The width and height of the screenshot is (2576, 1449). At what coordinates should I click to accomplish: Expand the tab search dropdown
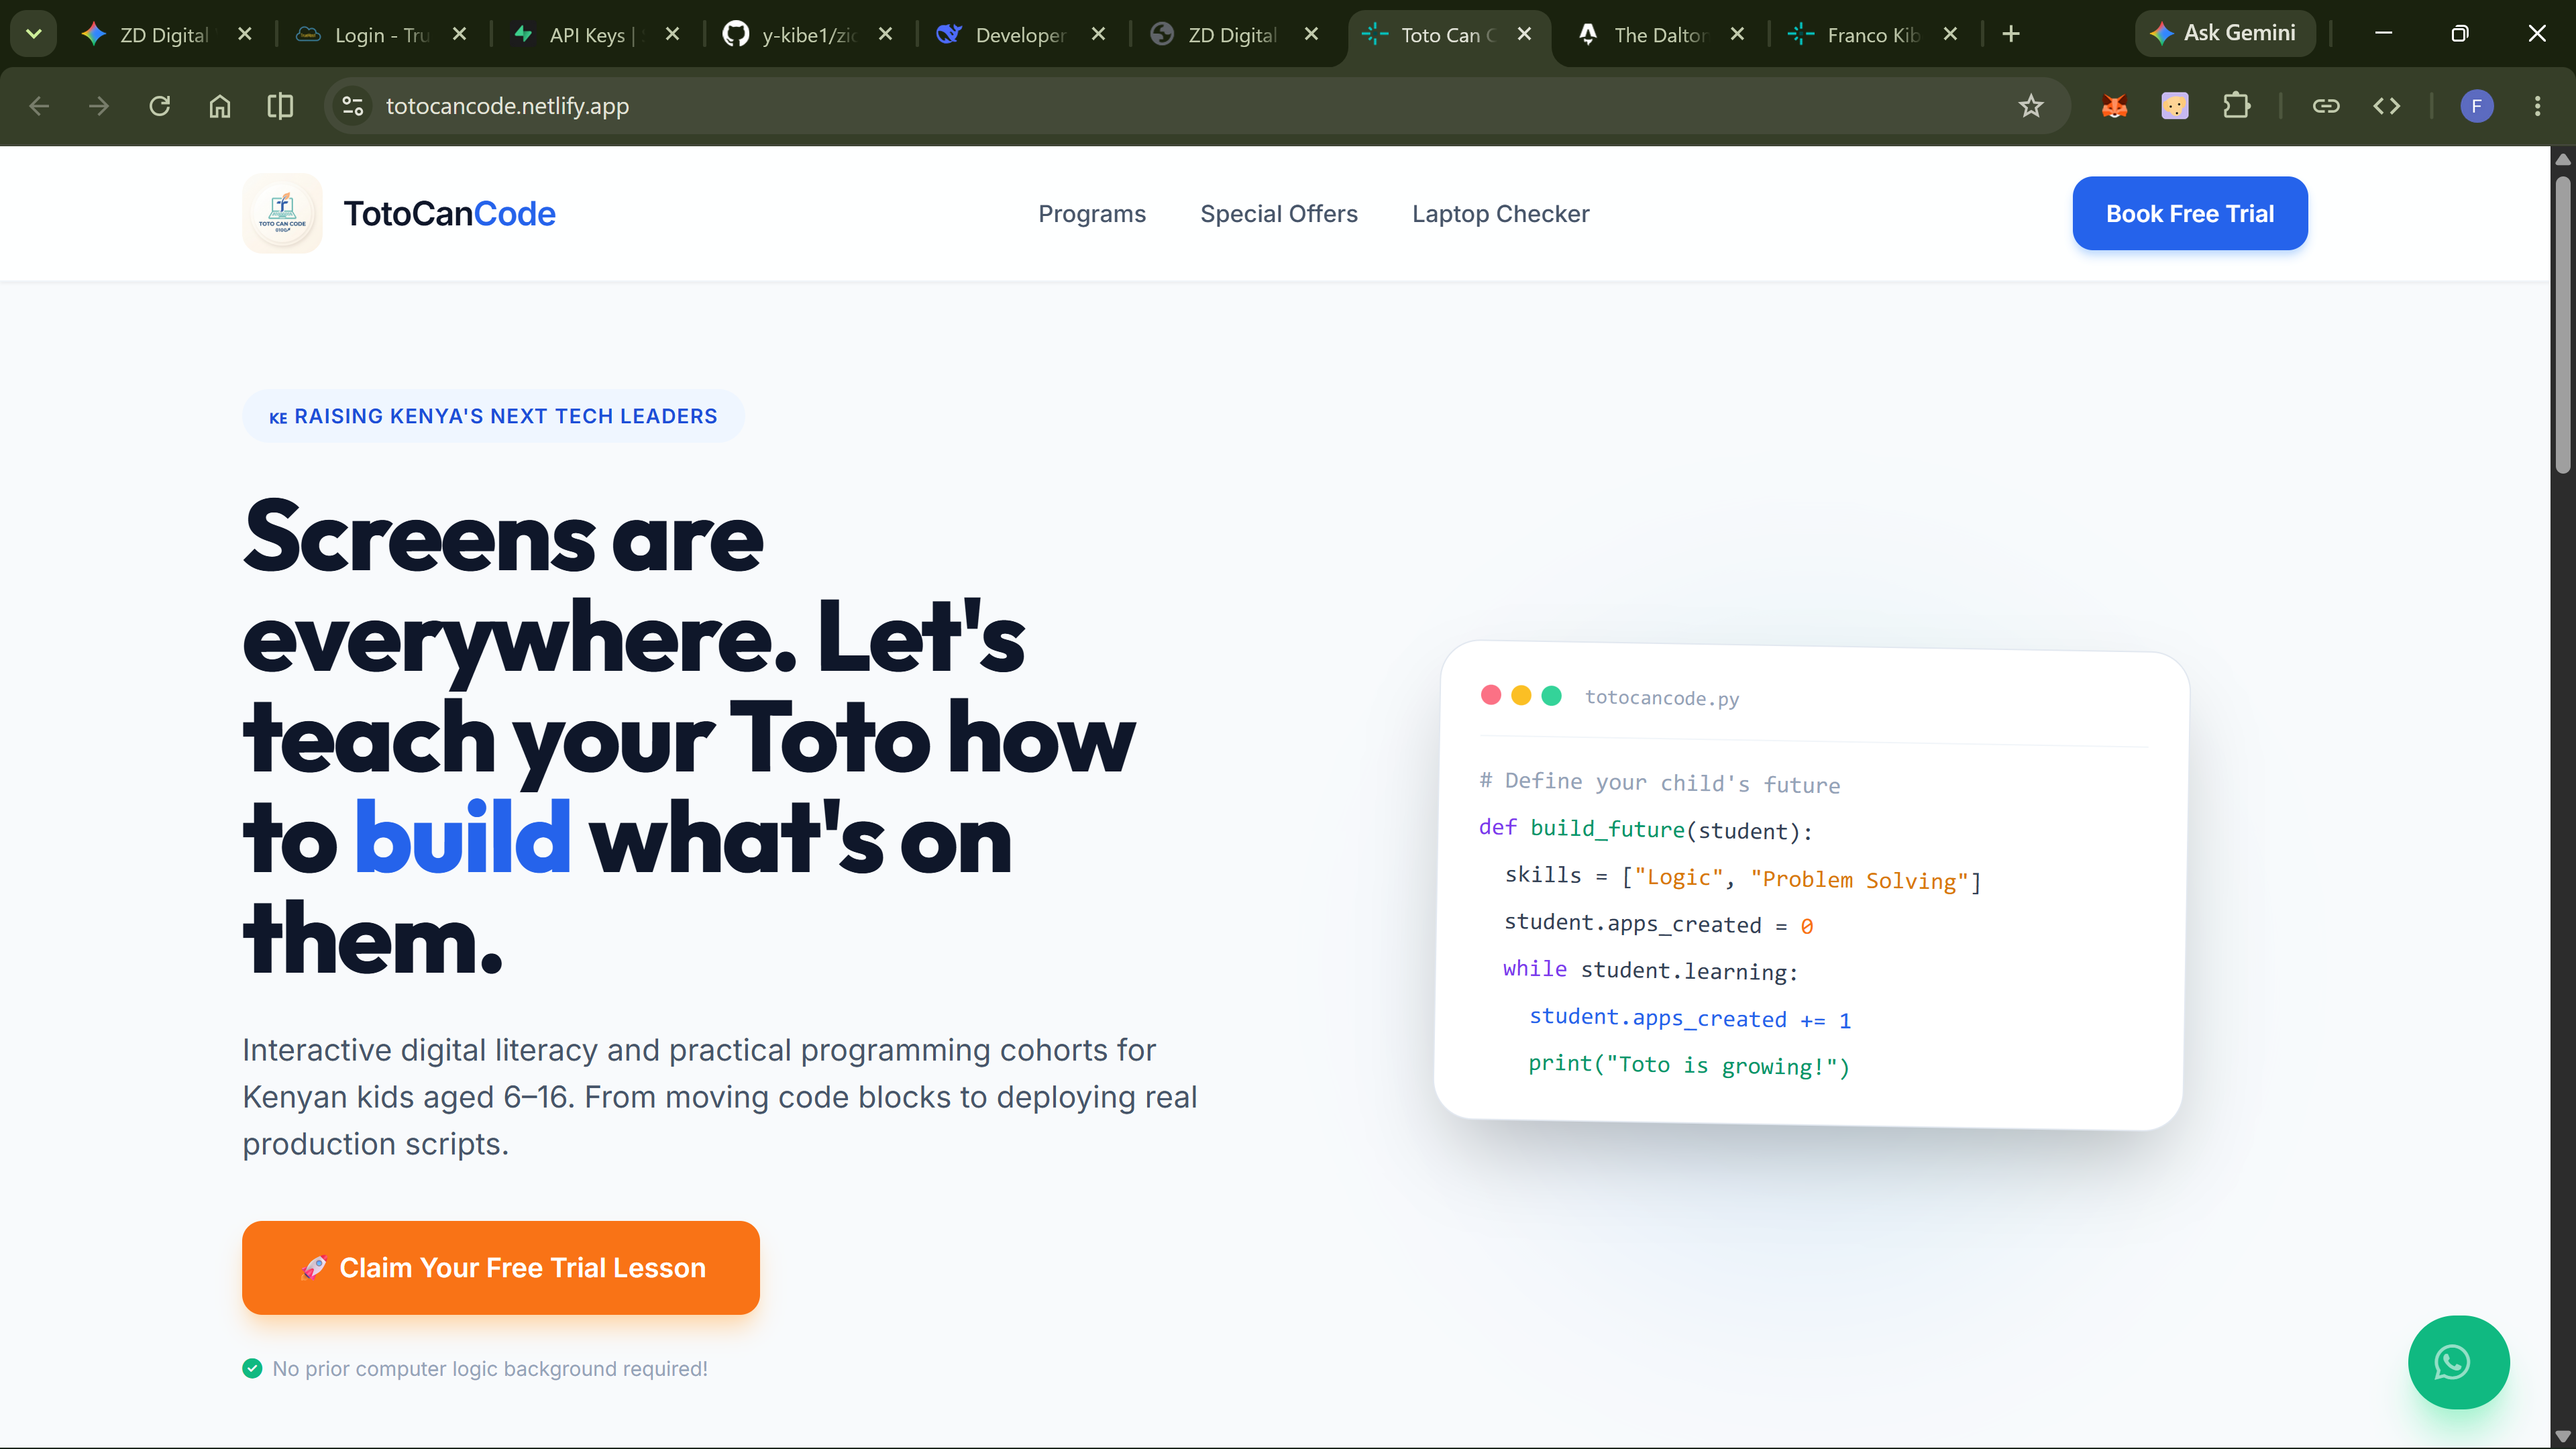click(x=34, y=34)
